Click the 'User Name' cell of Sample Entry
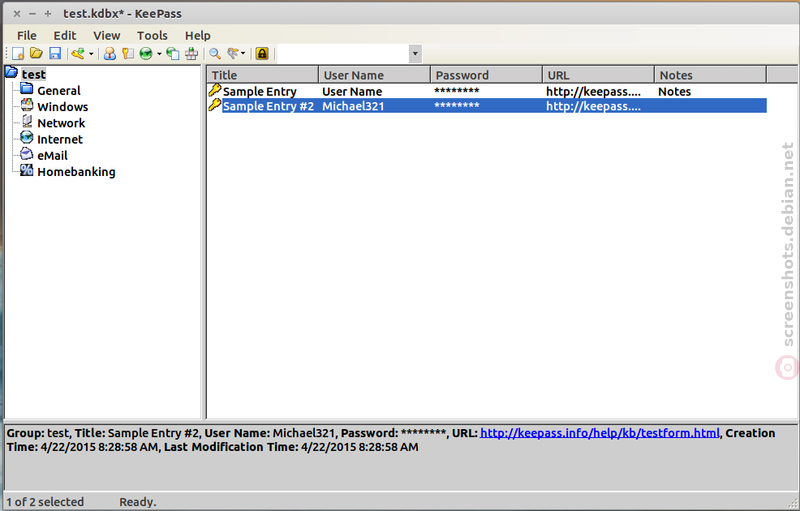 [352, 92]
